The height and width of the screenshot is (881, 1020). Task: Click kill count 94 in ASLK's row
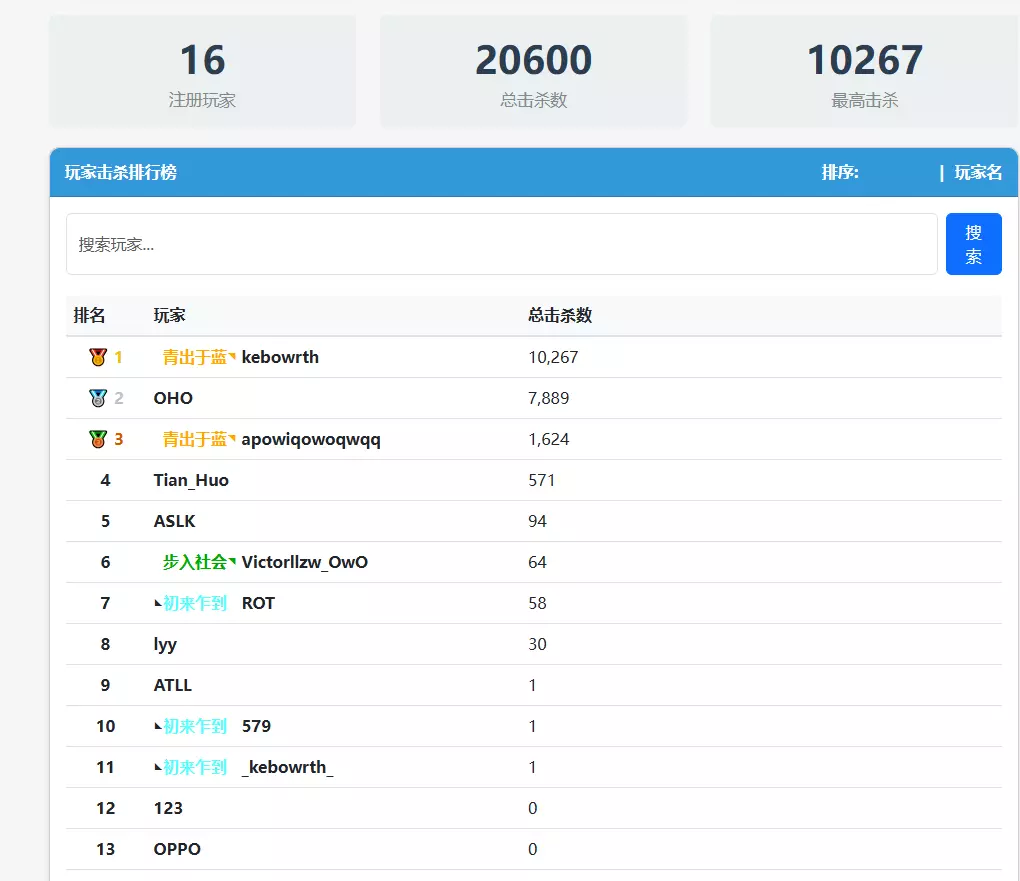tap(537, 521)
